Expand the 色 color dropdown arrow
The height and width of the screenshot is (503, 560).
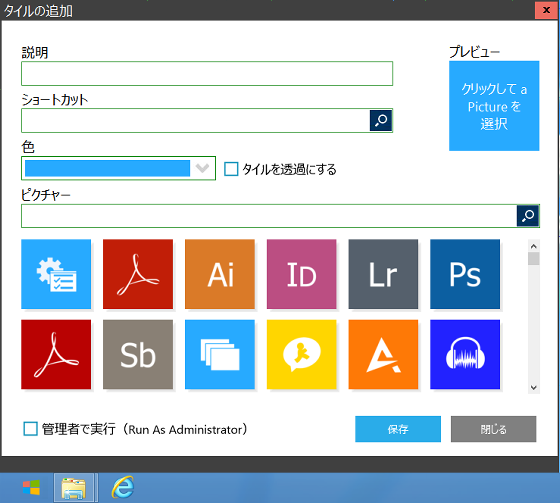202,168
